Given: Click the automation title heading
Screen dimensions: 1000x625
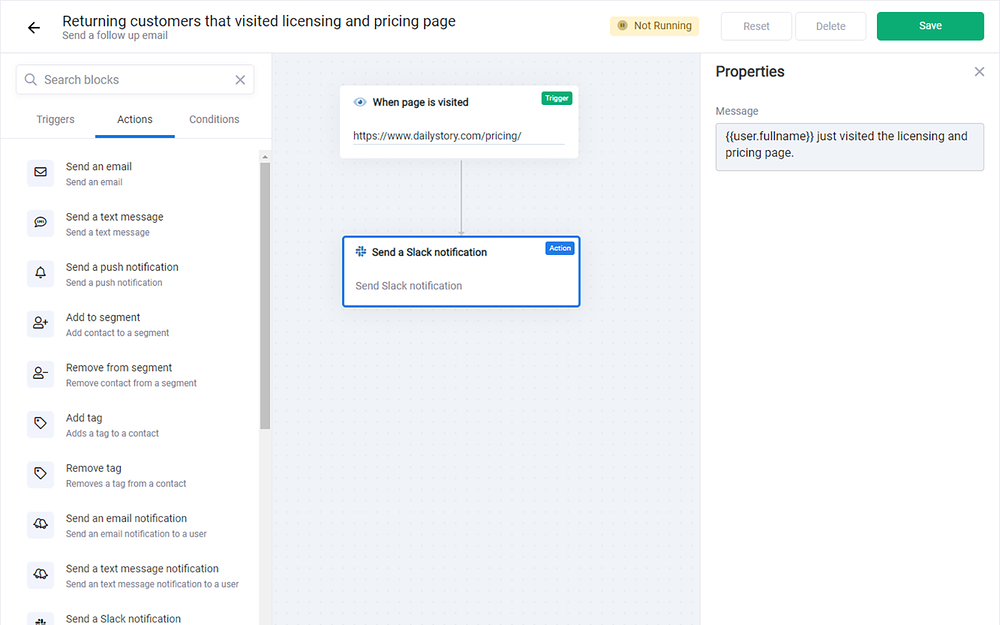Looking at the screenshot, I should click(x=259, y=21).
